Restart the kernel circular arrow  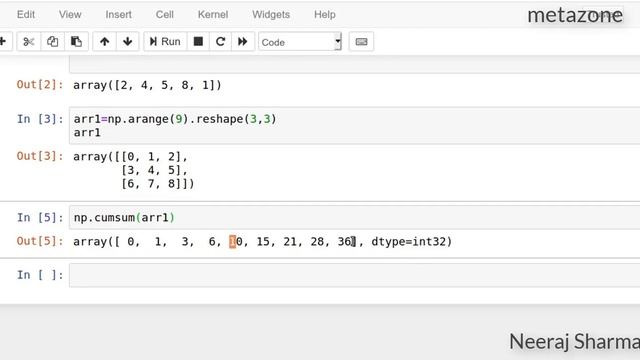click(220, 42)
